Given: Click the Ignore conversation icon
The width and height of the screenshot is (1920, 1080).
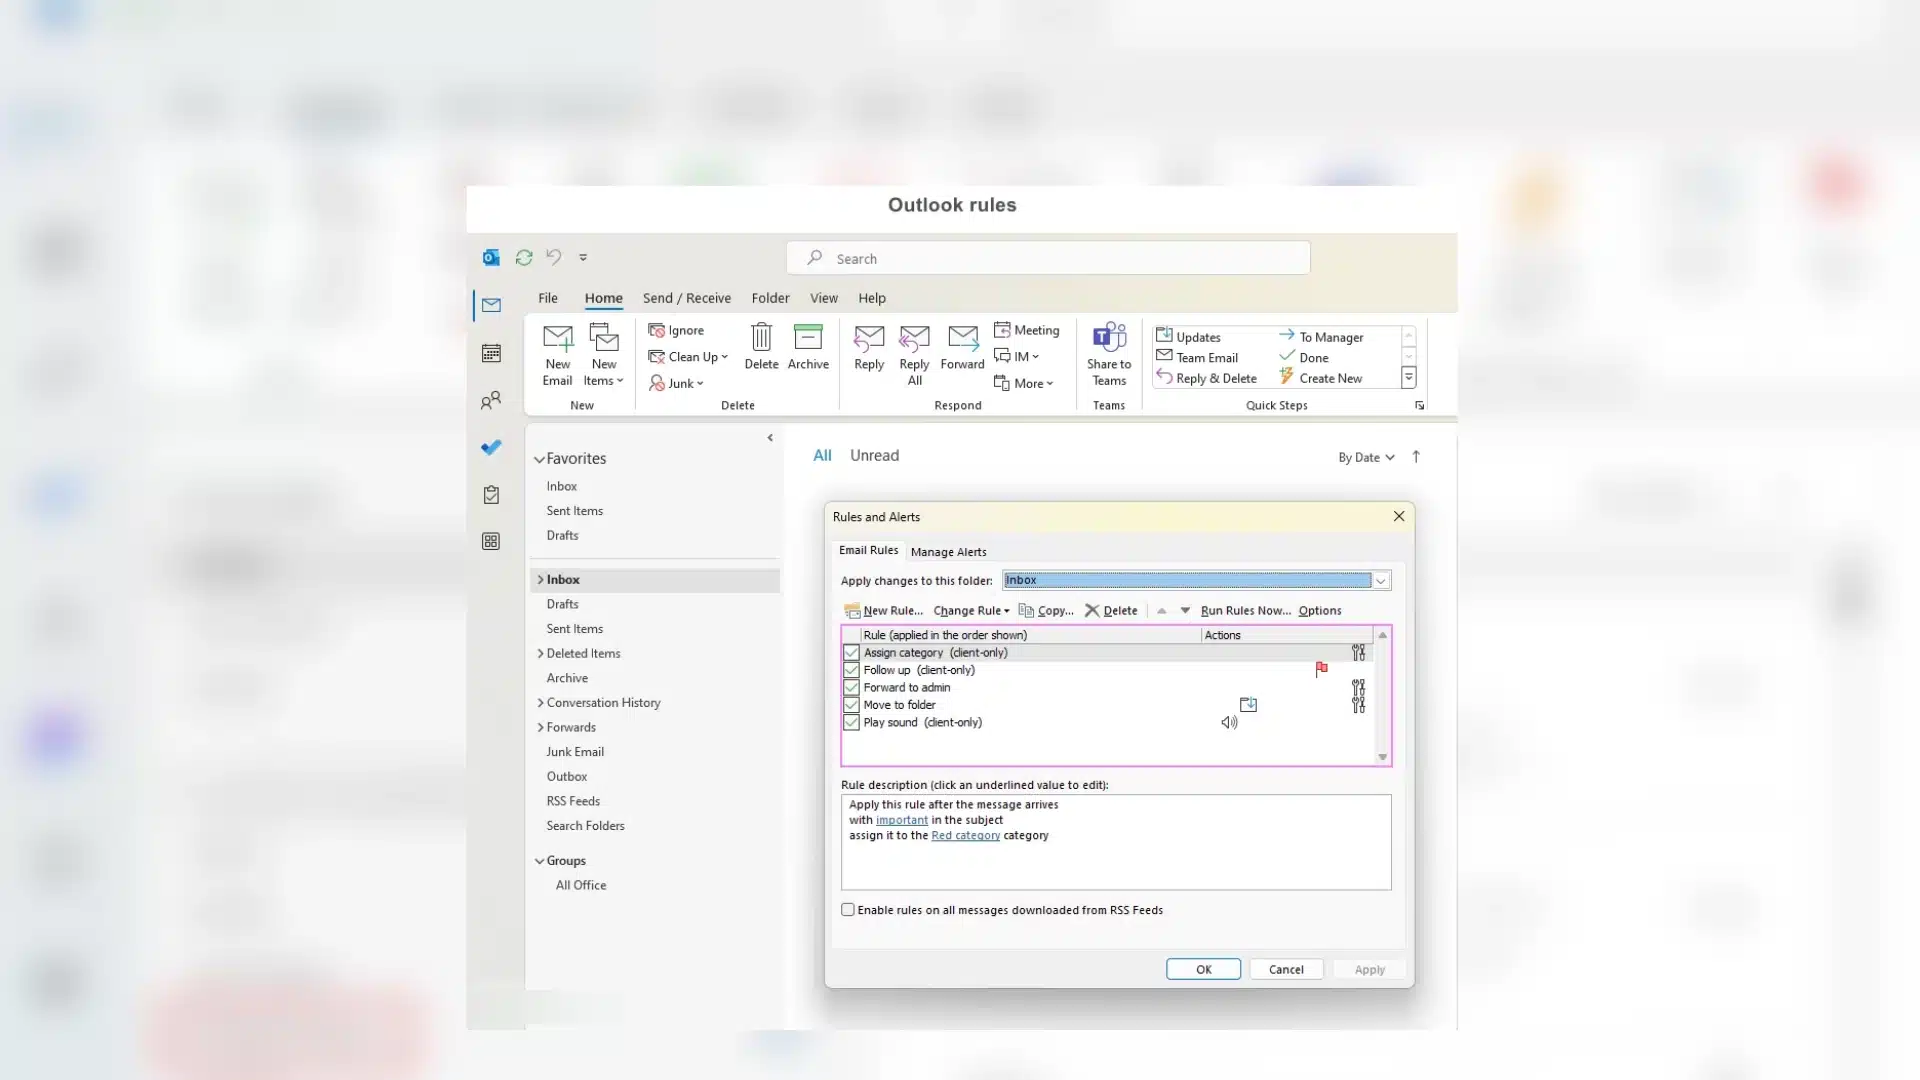Looking at the screenshot, I should pyautogui.click(x=657, y=330).
